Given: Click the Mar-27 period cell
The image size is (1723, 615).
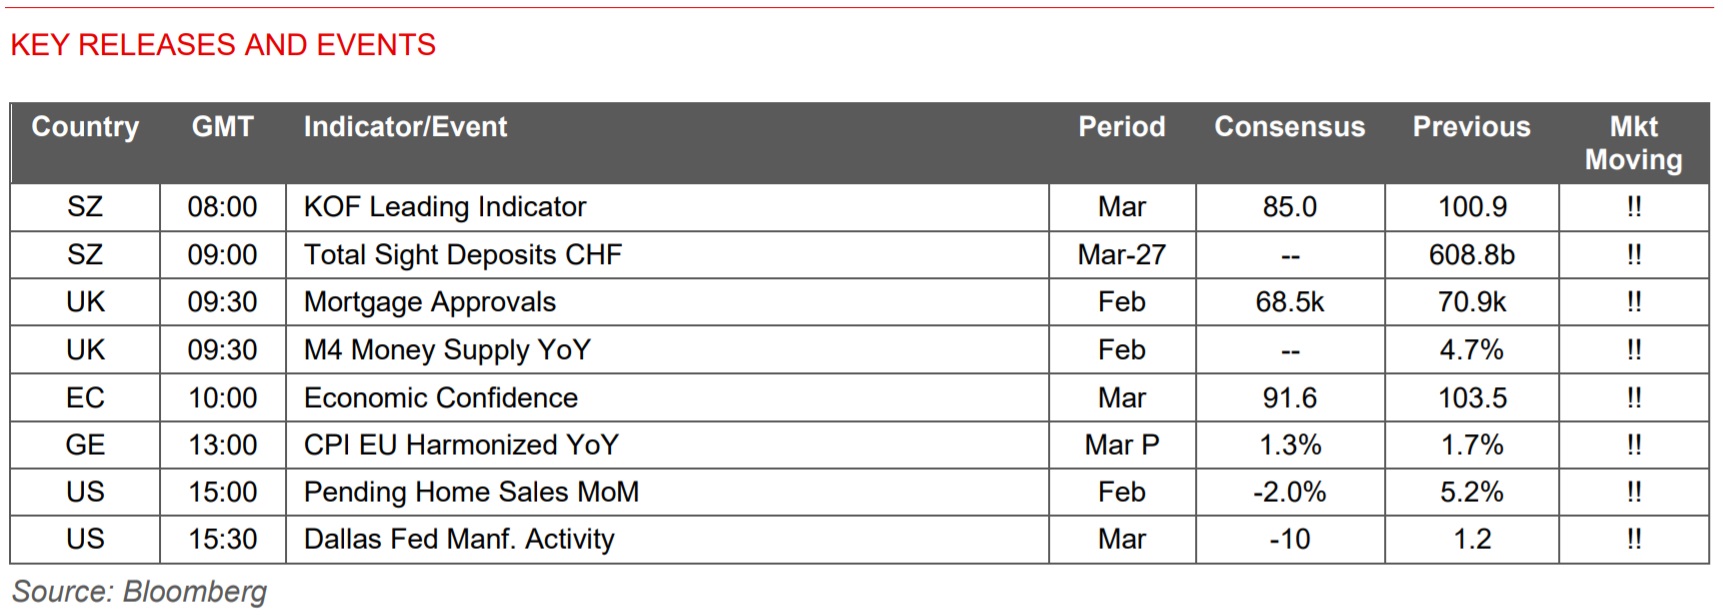Looking at the screenshot, I should point(1121,255).
